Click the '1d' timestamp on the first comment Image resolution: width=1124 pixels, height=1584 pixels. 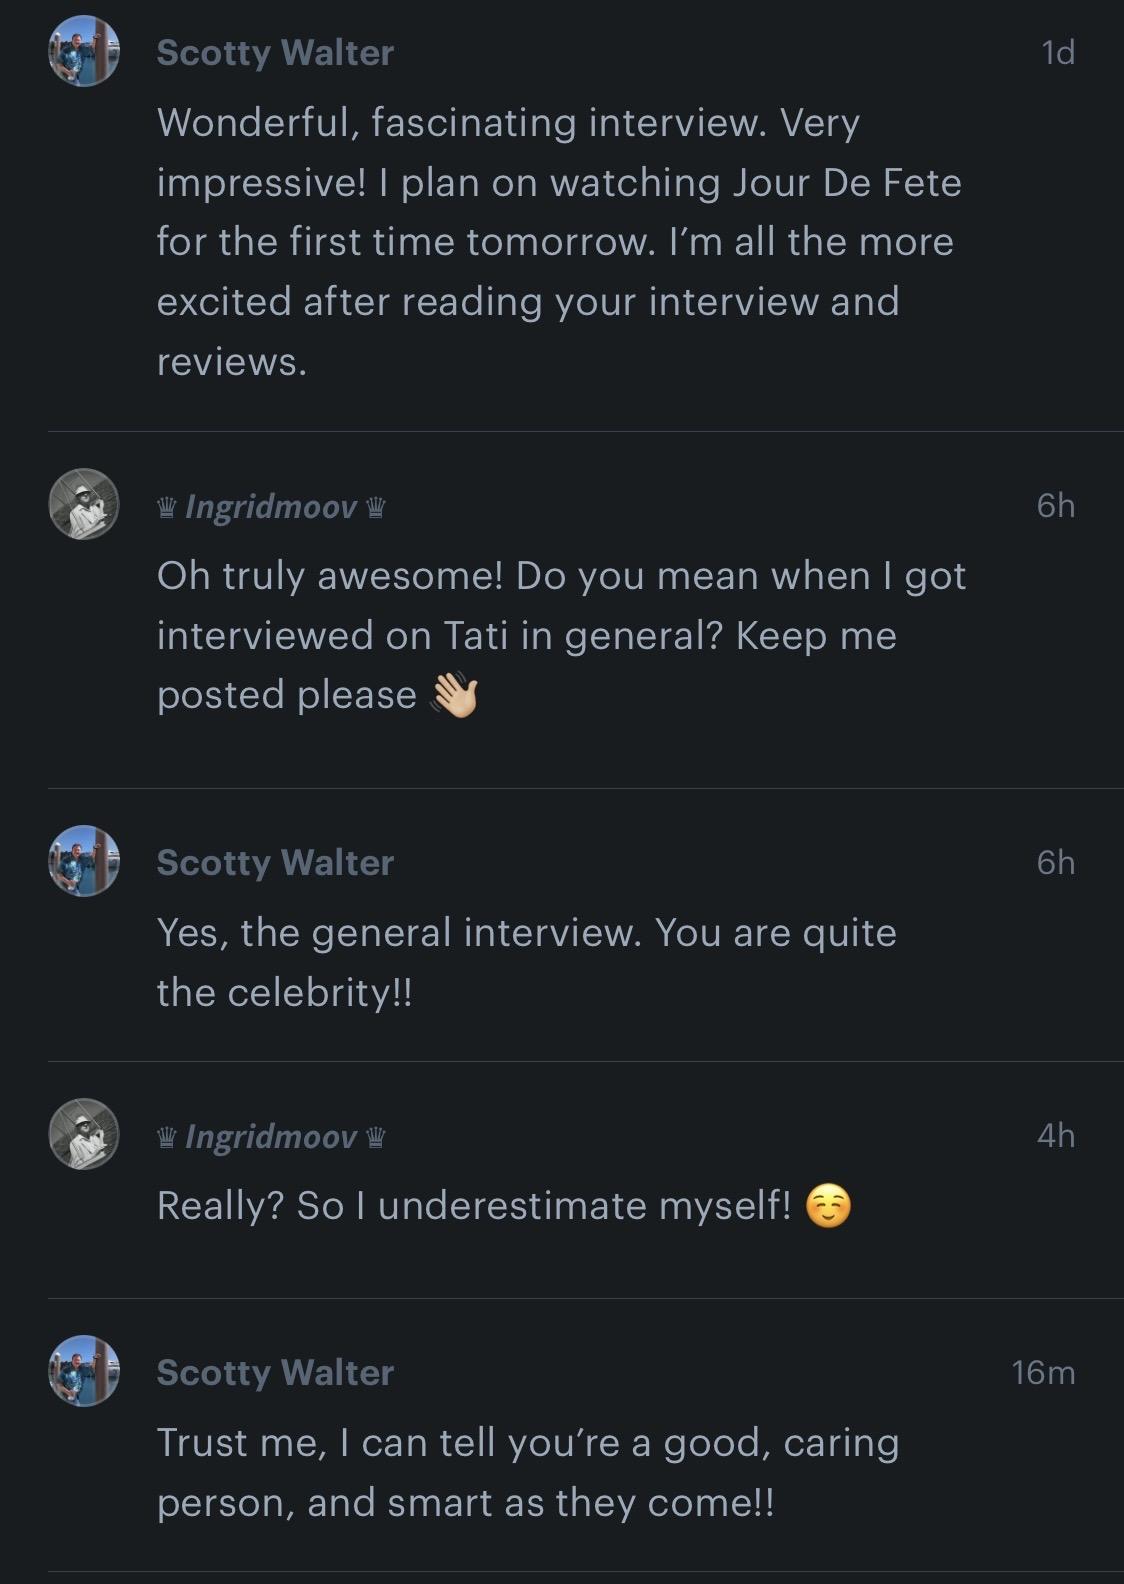[1057, 53]
